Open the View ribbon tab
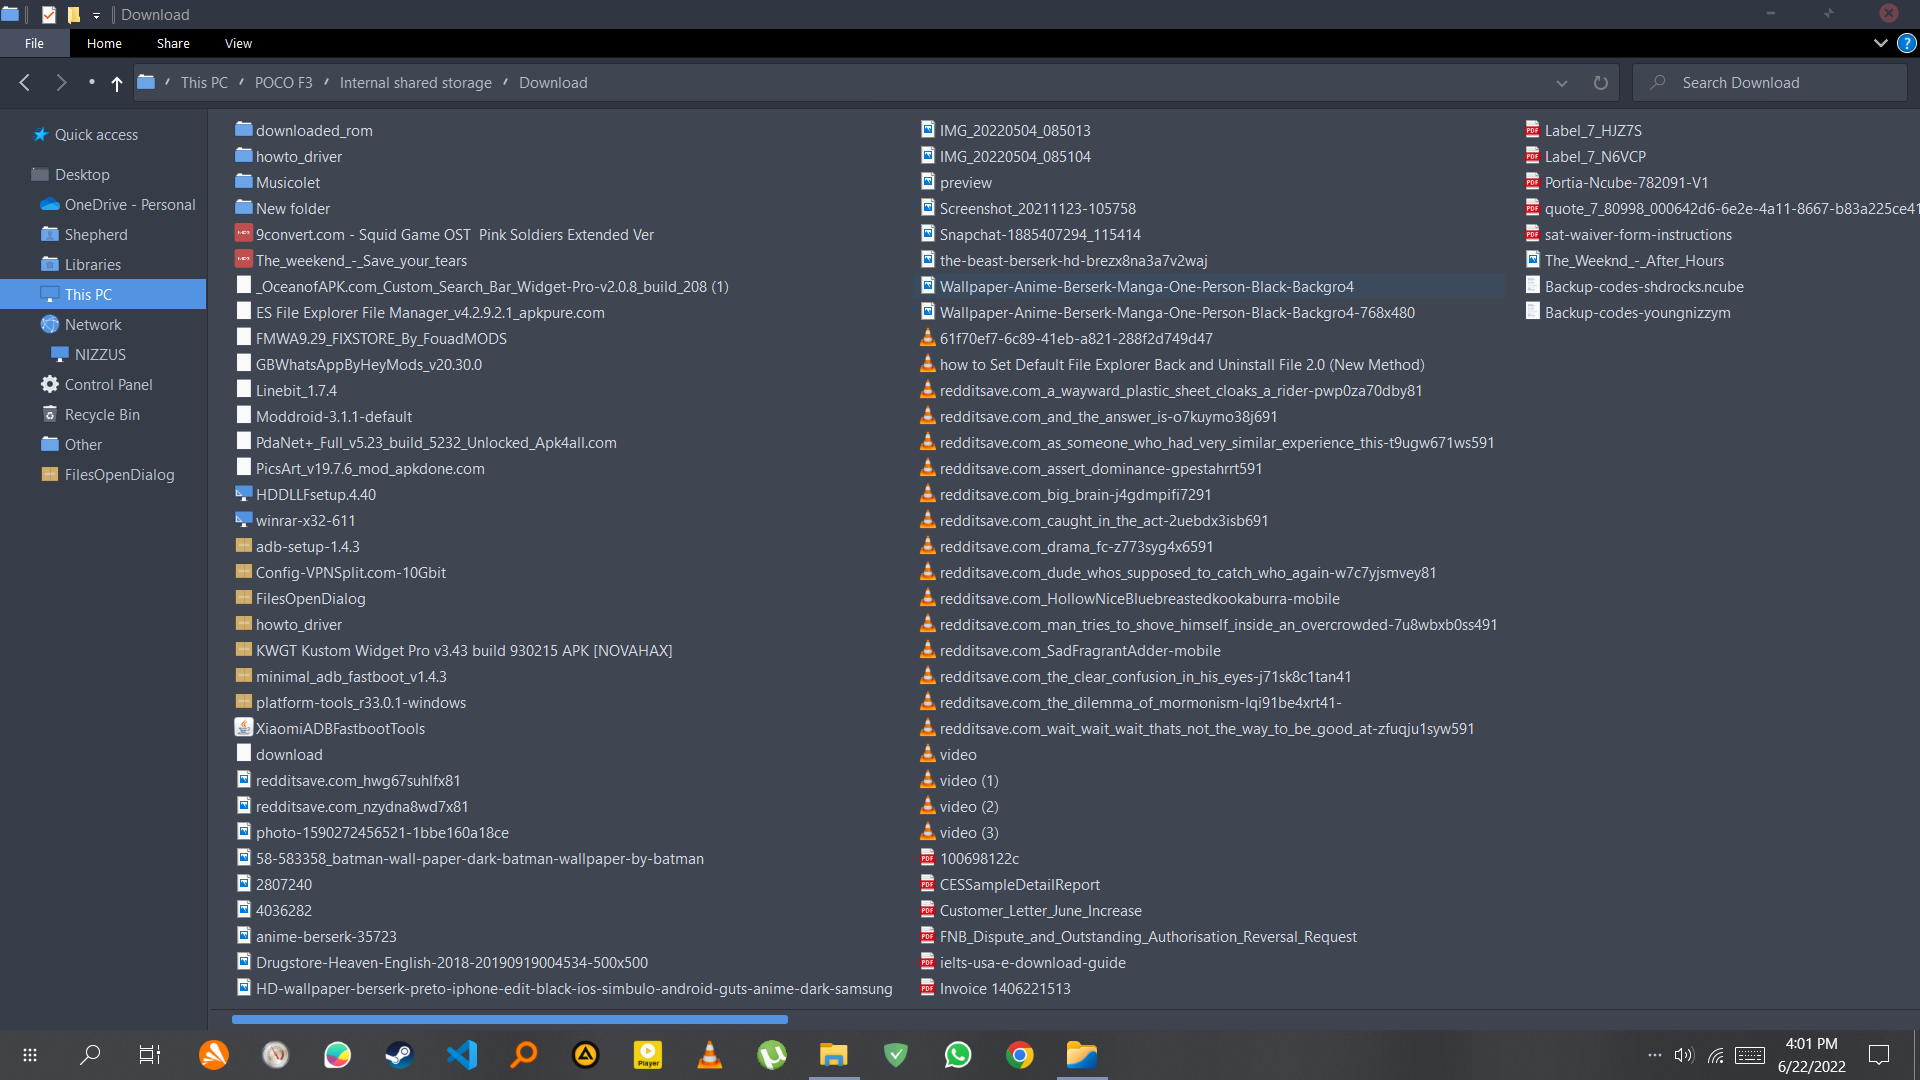The image size is (1920, 1080). (x=238, y=43)
